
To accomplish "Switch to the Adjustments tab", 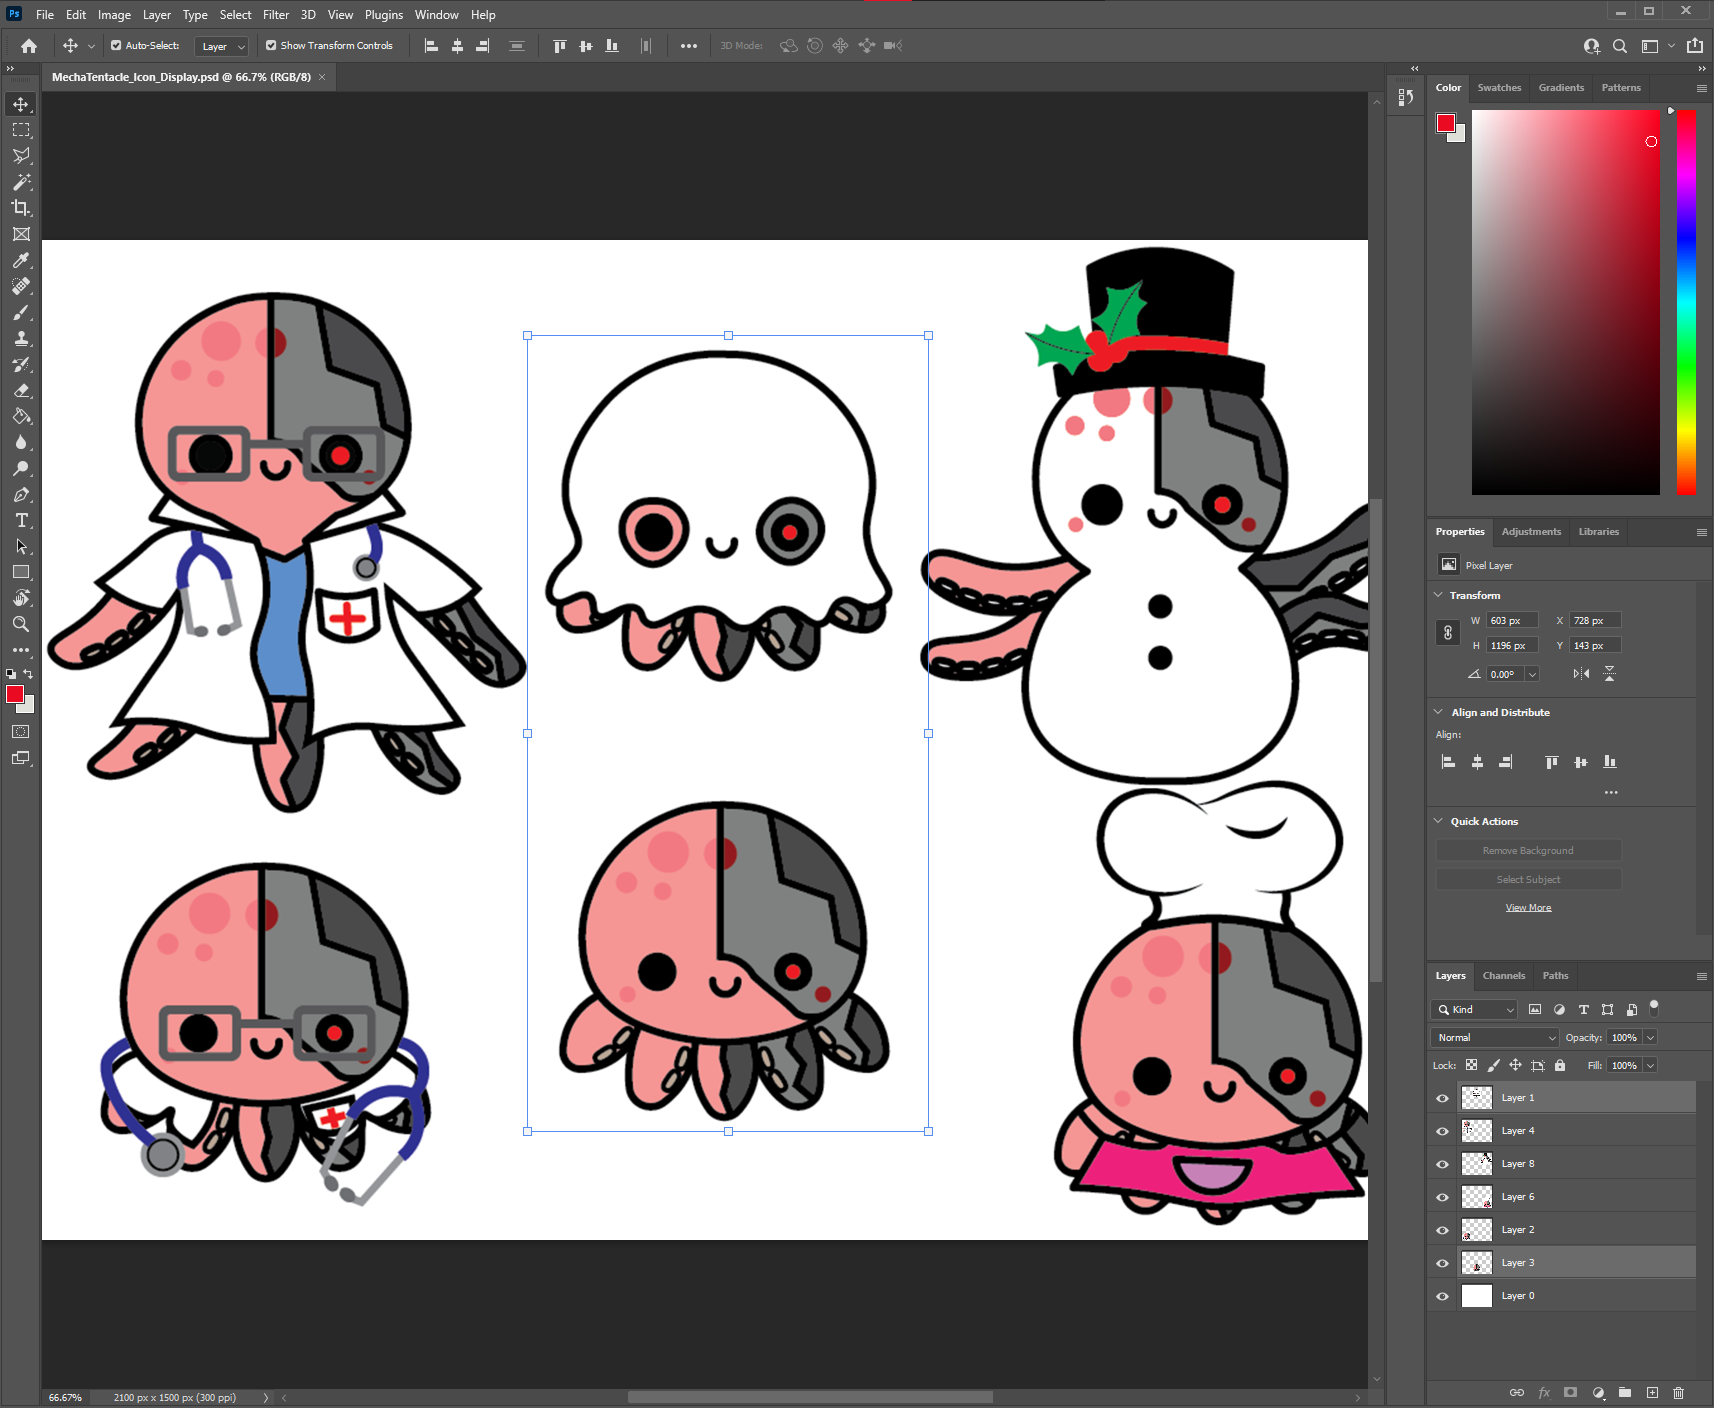I will point(1531,532).
